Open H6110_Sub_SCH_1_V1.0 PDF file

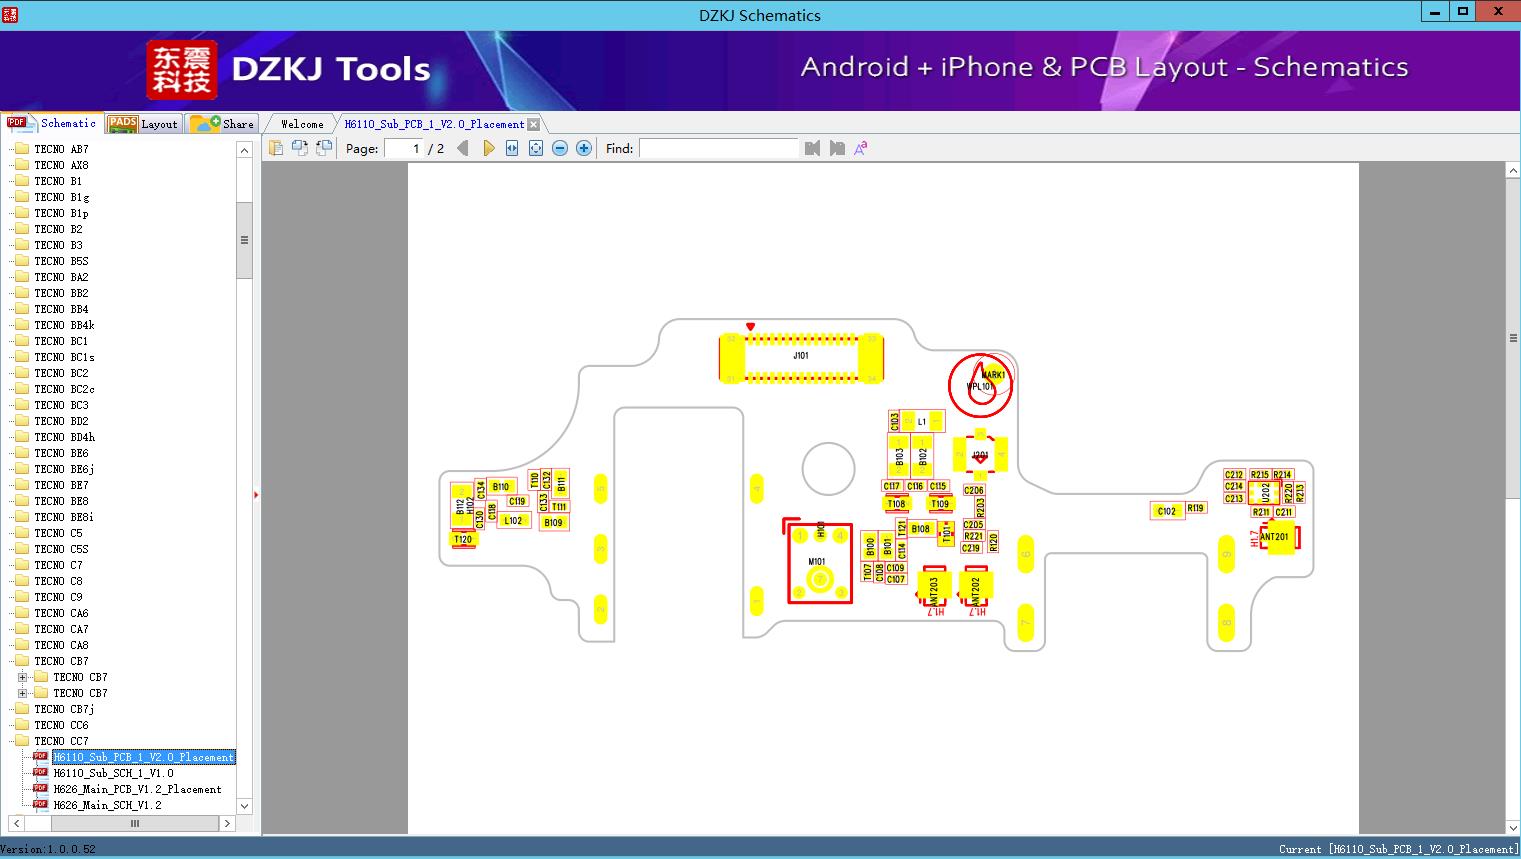[113, 773]
